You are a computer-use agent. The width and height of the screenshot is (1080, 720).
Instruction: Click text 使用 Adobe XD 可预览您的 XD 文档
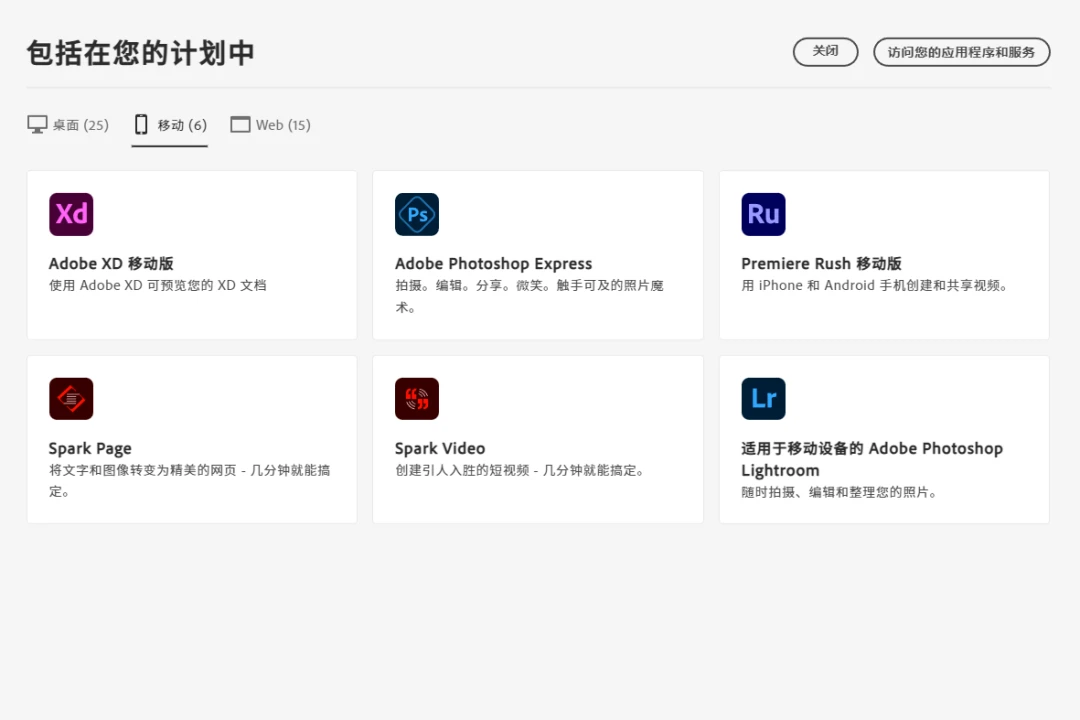(x=157, y=285)
